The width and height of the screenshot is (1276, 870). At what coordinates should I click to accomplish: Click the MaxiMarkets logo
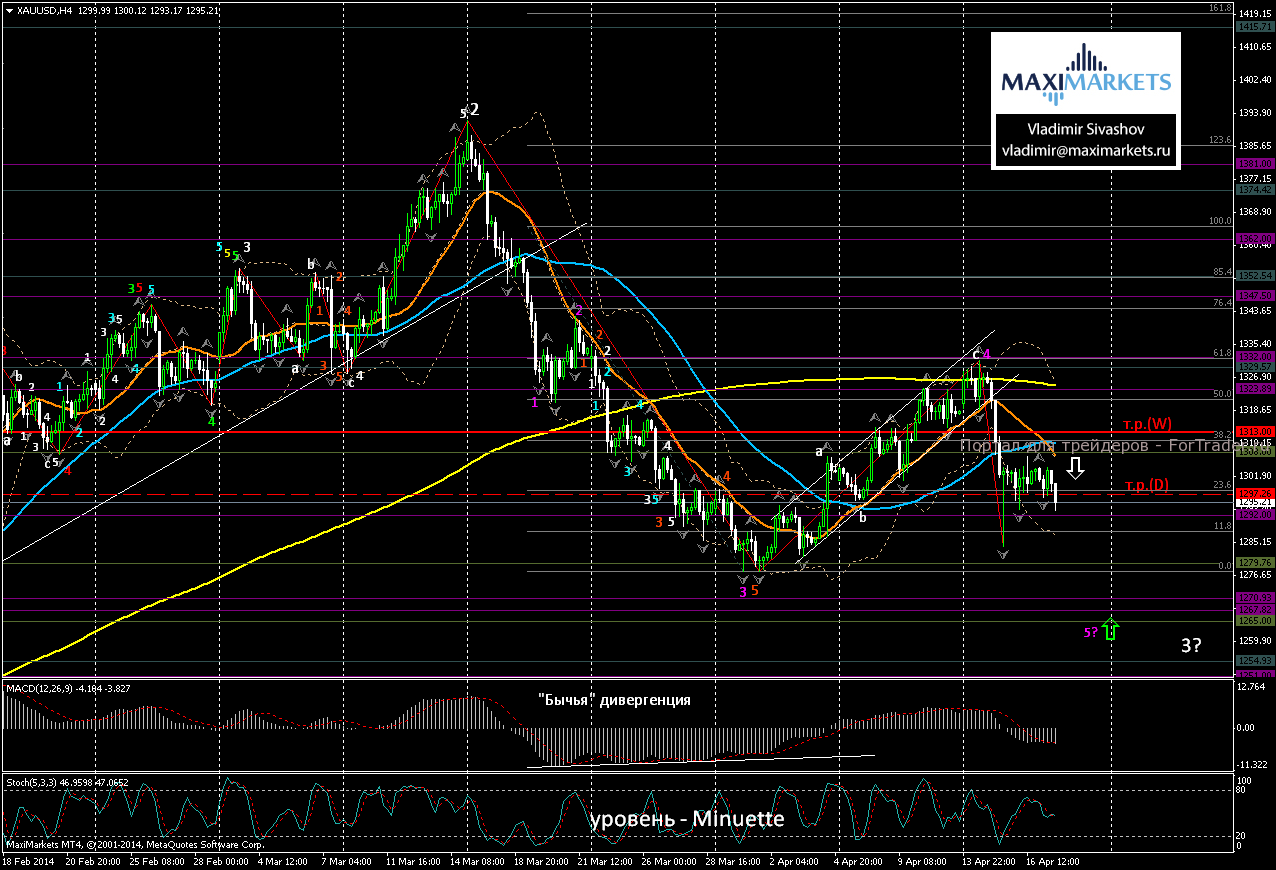click(x=1085, y=77)
